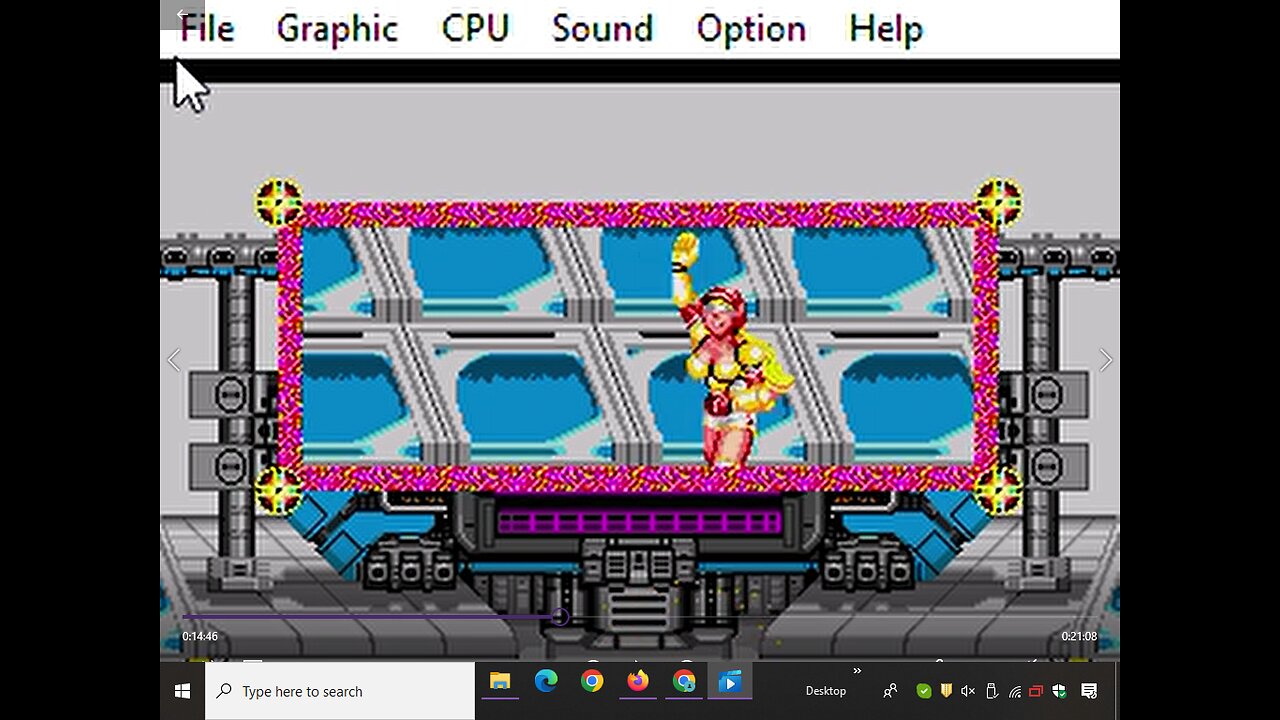This screenshot has width=1280, height=720.
Task: Open the Windows Security shield icon
Action: pos(1059,691)
